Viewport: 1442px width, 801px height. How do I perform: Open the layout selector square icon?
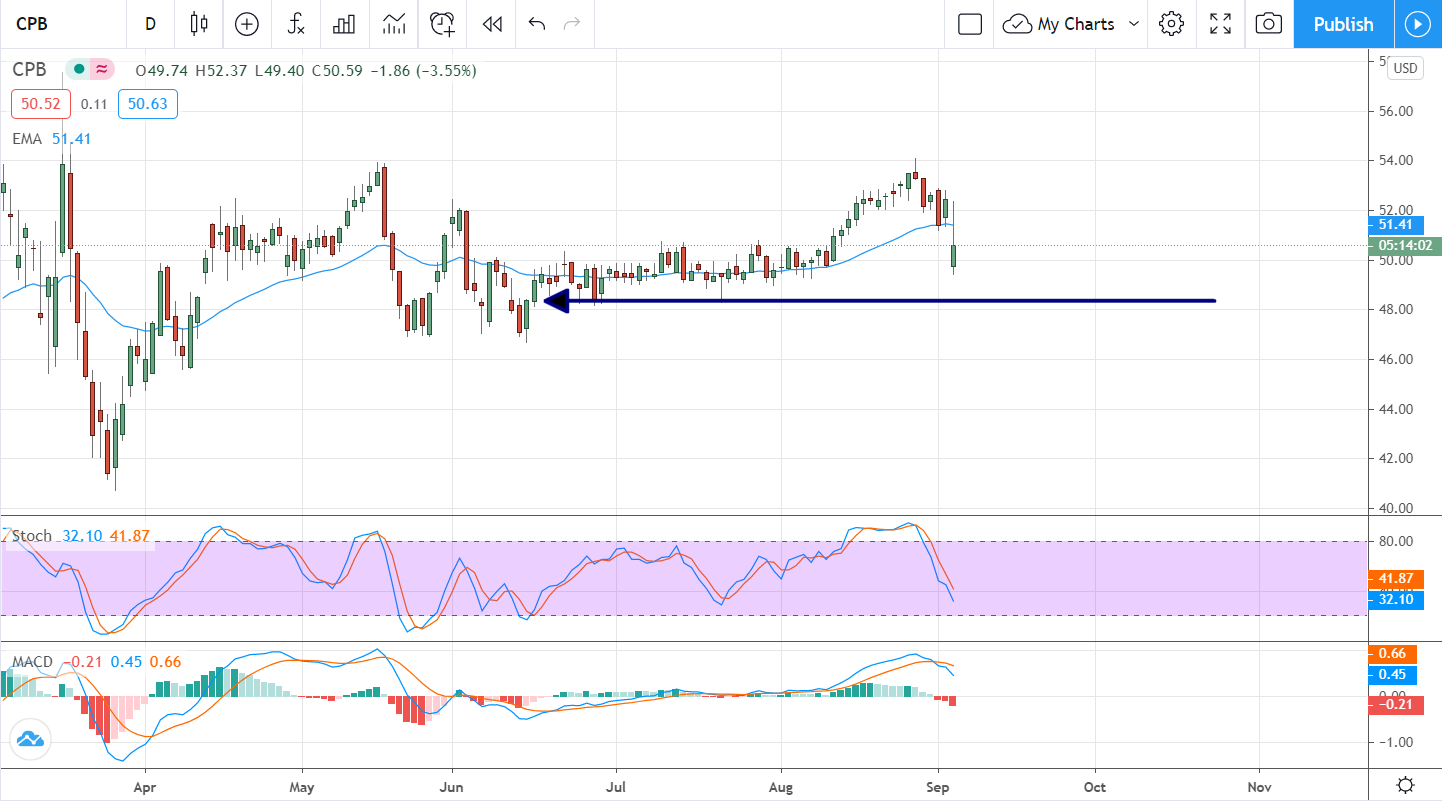[x=970, y=24]
